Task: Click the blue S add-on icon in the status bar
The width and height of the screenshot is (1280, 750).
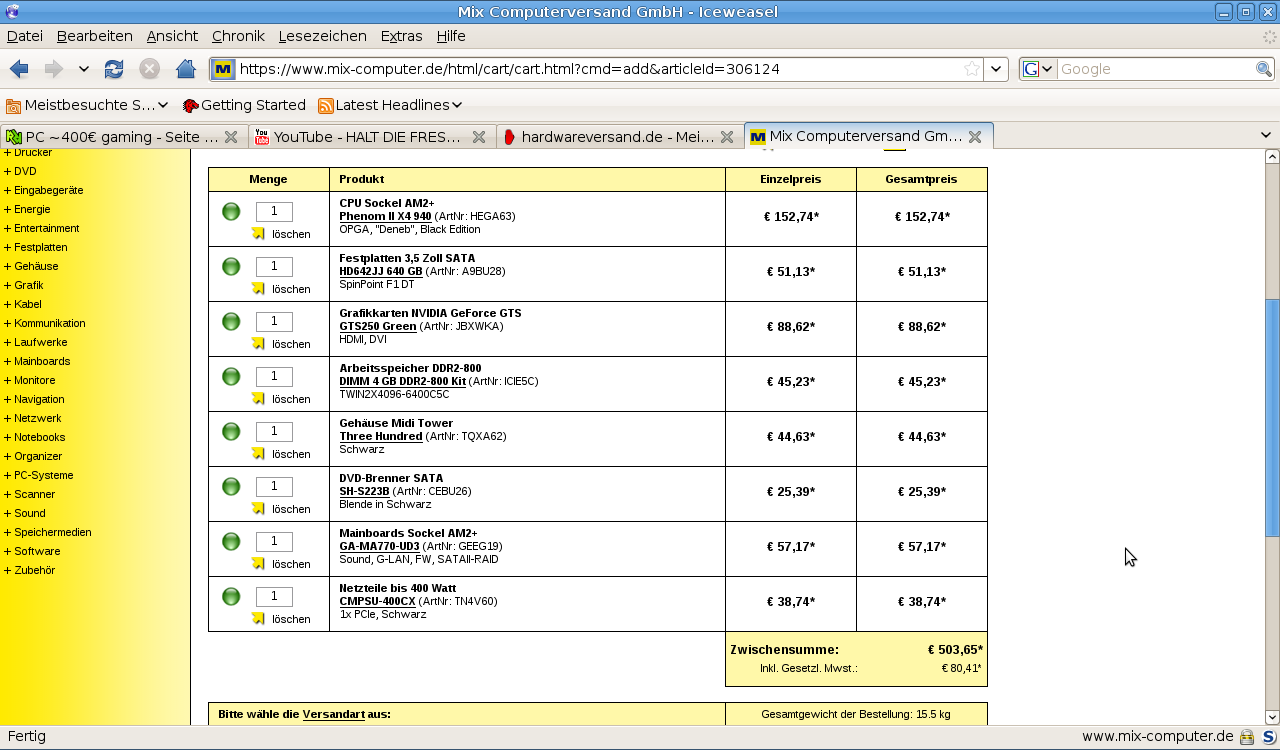Action: click(x=1268, y=737)
